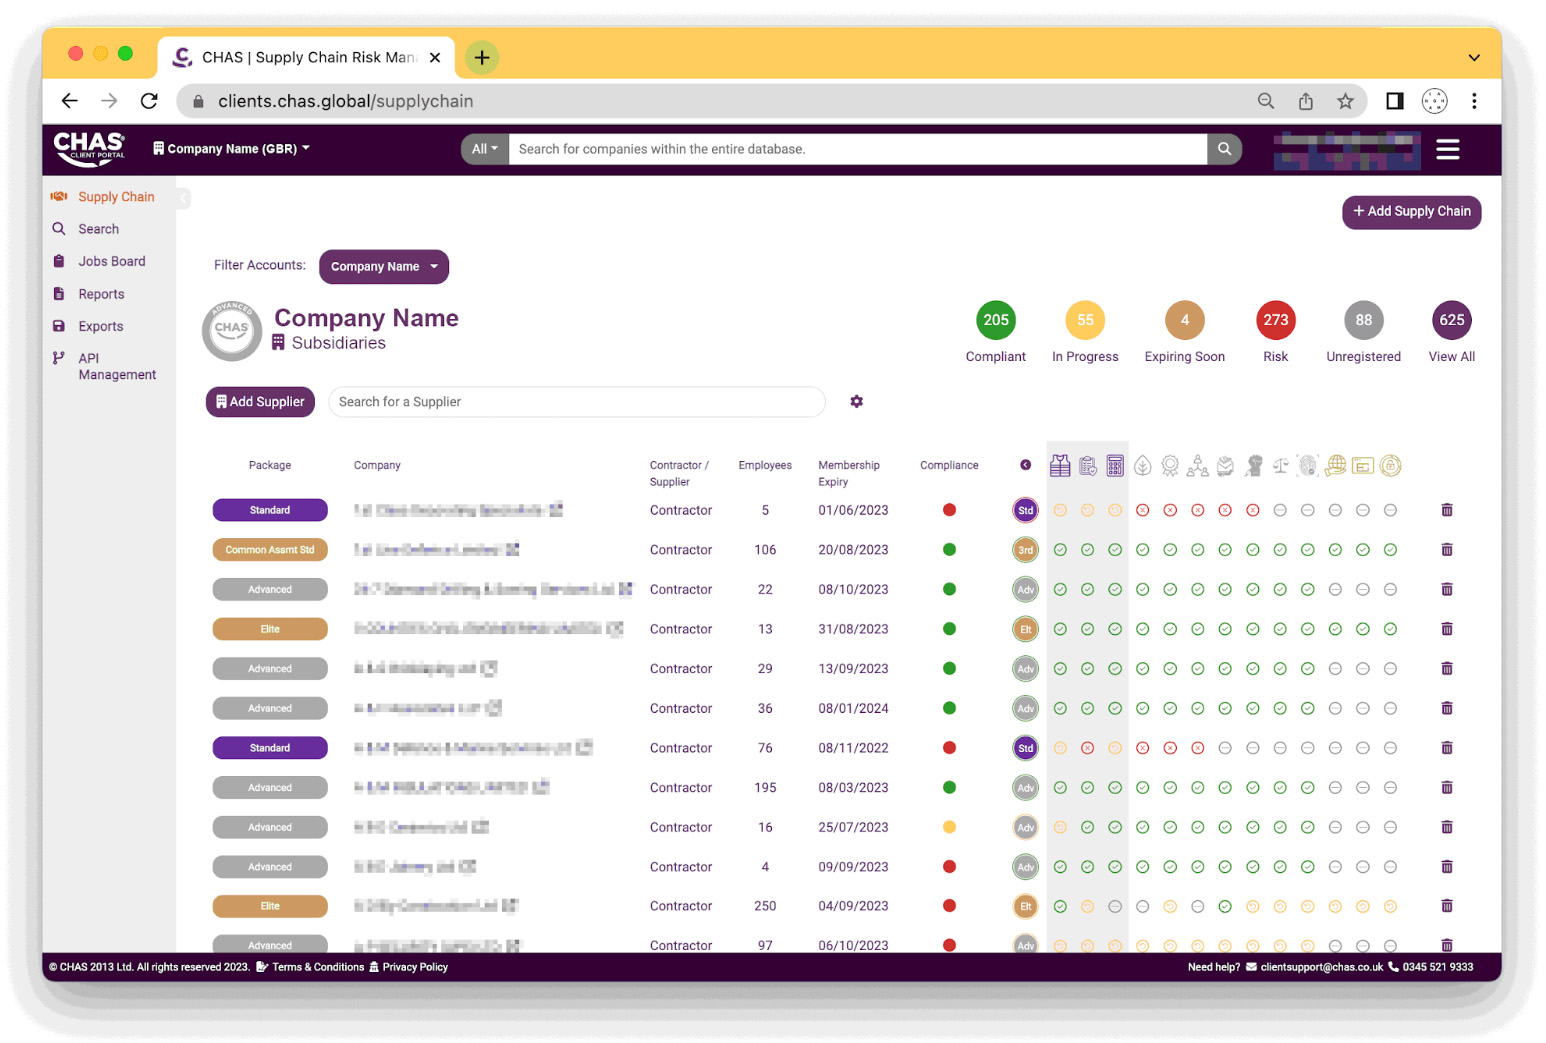Viewport: 1546px width, 1043px height.
Task: Go to Reports in the sidebar
Action: (101, 295)
